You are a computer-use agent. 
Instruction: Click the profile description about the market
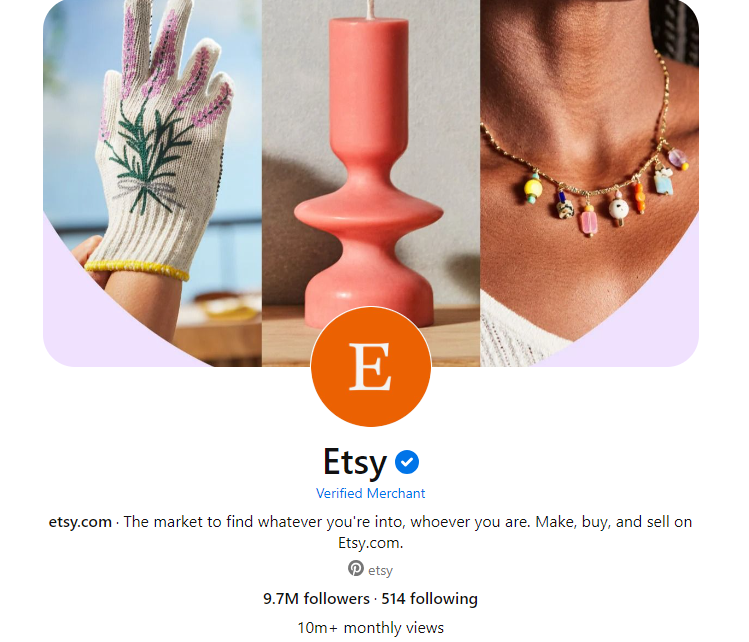tap(370, 532)
